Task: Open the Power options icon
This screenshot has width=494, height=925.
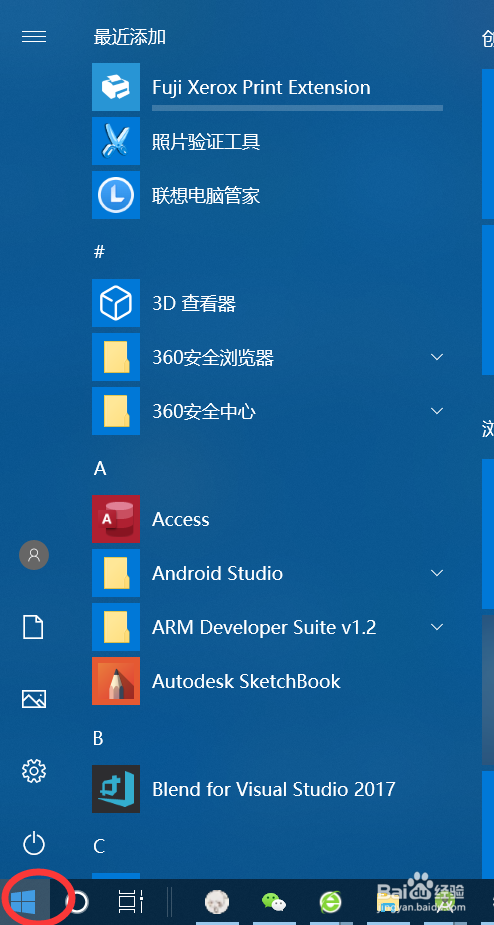Action: click(x=34, y=843)
